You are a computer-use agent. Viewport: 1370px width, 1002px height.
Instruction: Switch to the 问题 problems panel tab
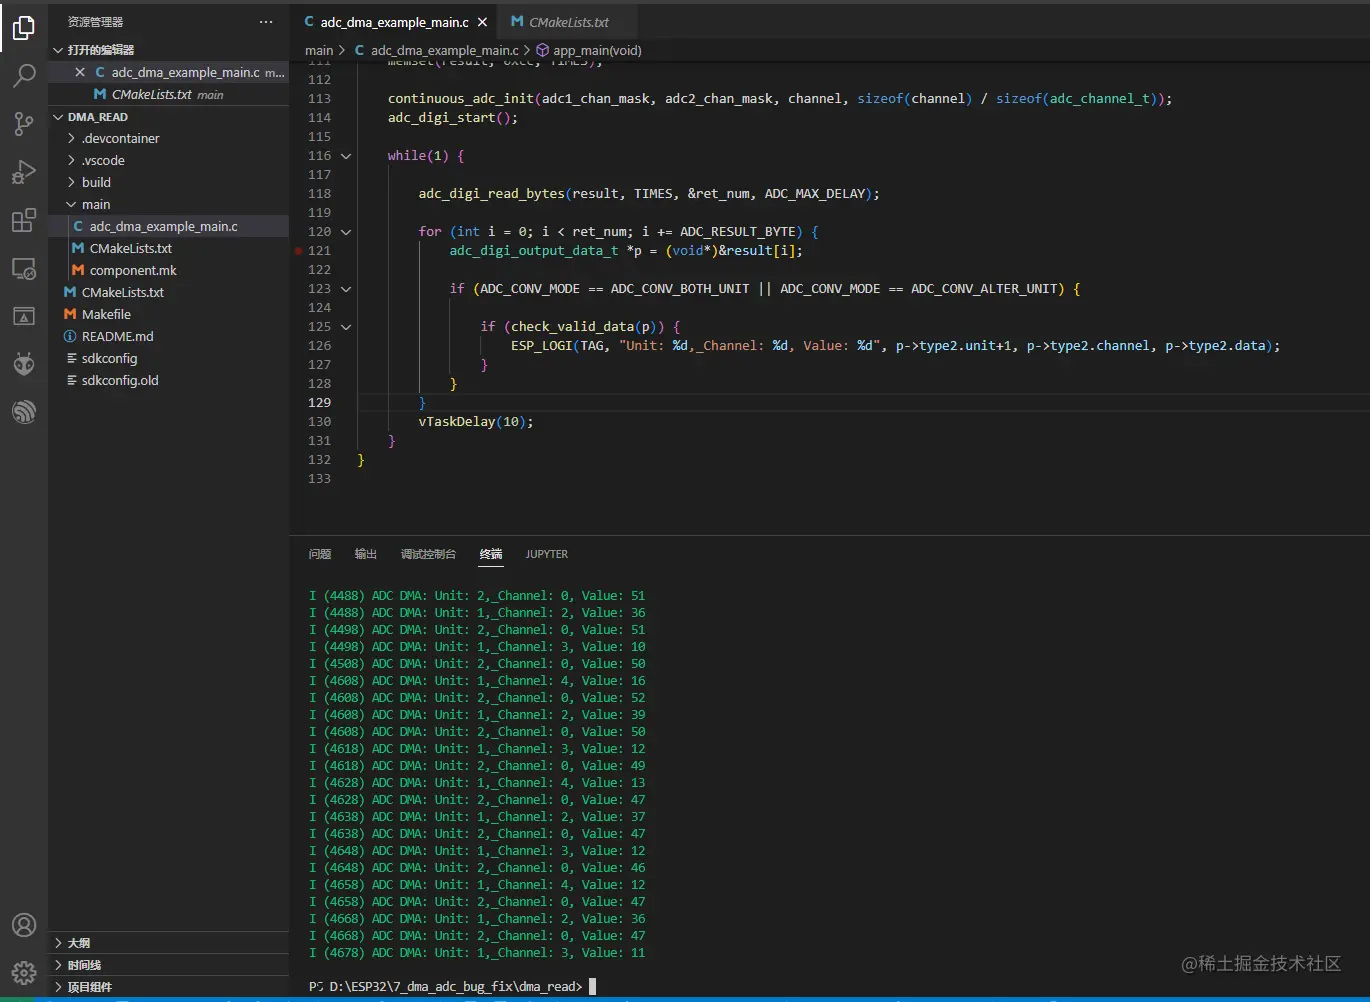tap(320, 554)
